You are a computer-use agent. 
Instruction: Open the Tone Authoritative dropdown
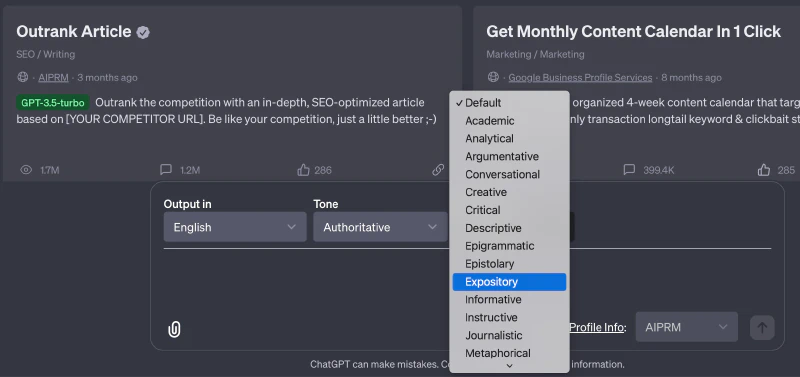click(380, 227)
